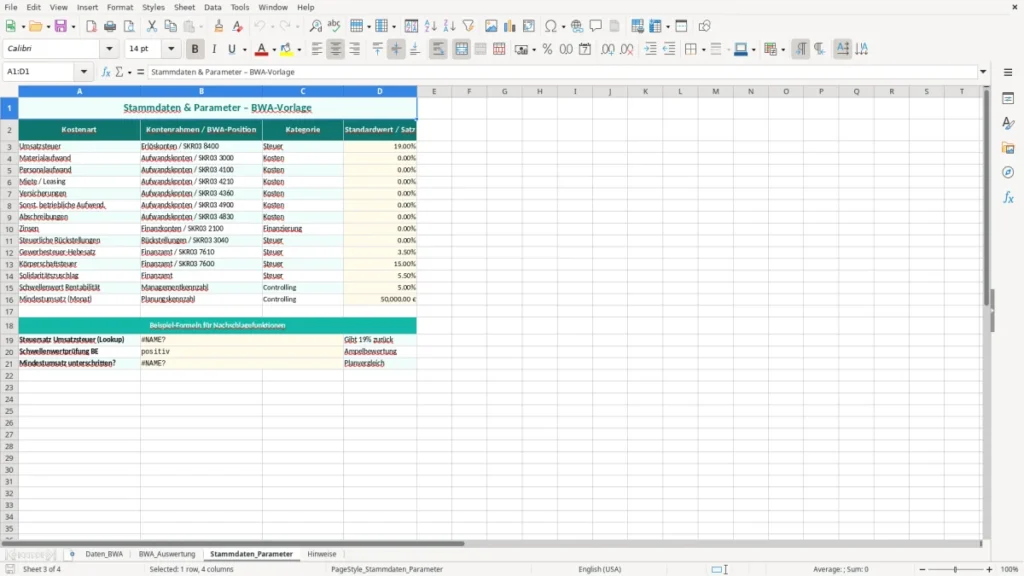Click the Save document icon

[x=61, y=26]
